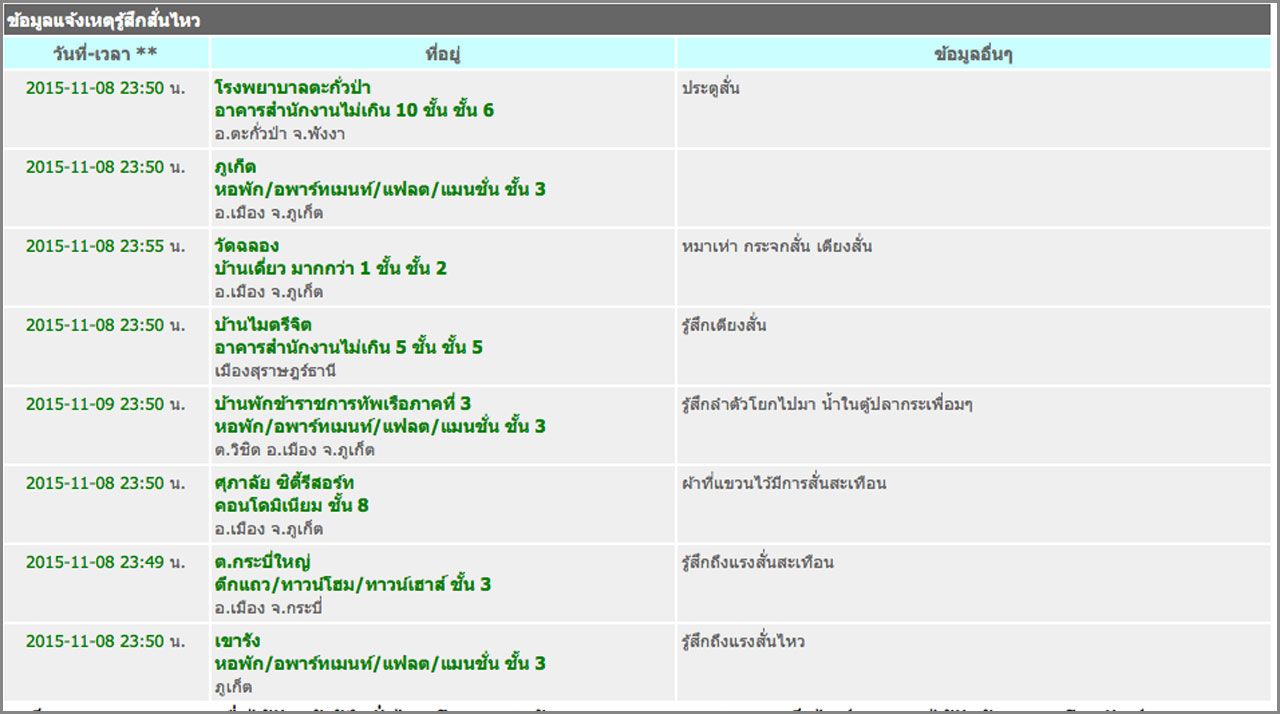The height and width of the screenshot is (714, 1280).
Task: Click the ประตูสั่น remark cell
Action: pos(711,88)
